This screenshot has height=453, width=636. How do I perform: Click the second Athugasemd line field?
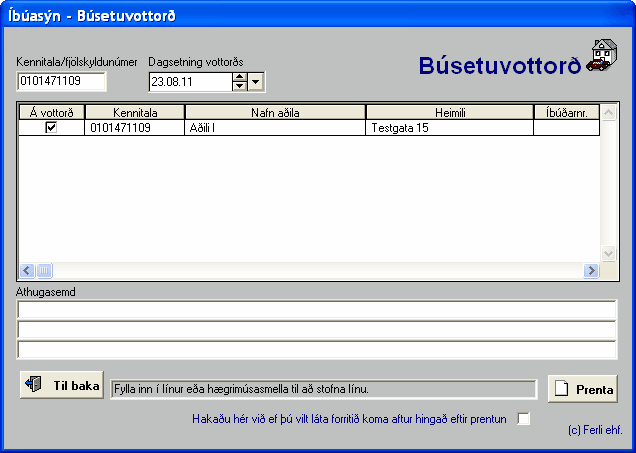tap(317, 330)
